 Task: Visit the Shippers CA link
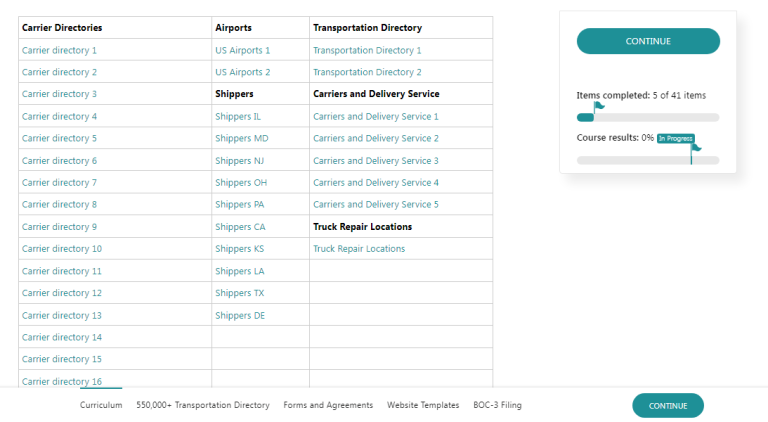click(x=240, y=227)
